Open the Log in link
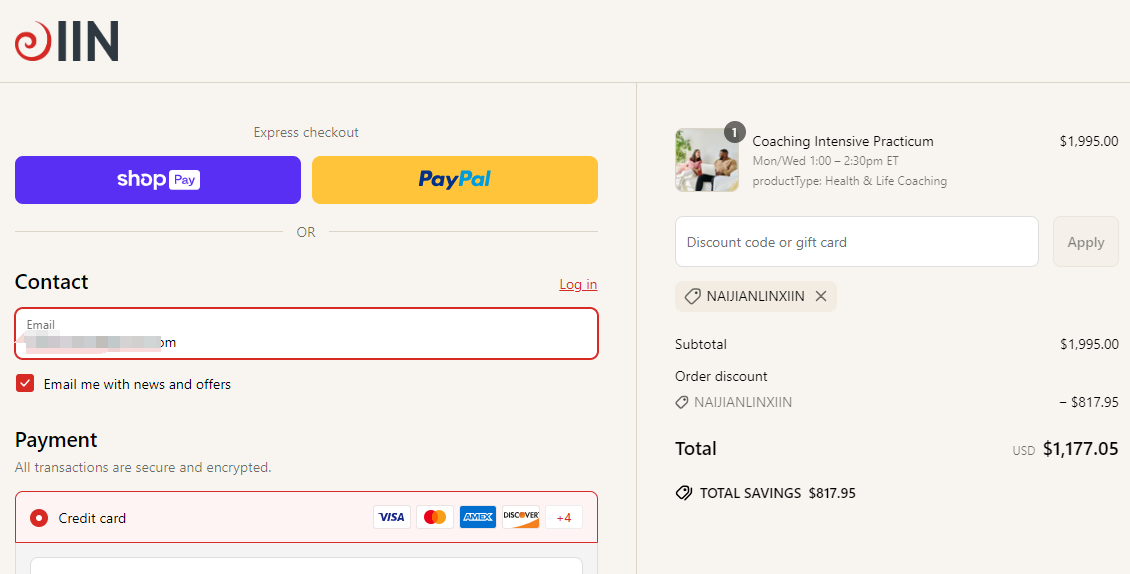Viewport: 1130px width, 574px height. (578, 284)
